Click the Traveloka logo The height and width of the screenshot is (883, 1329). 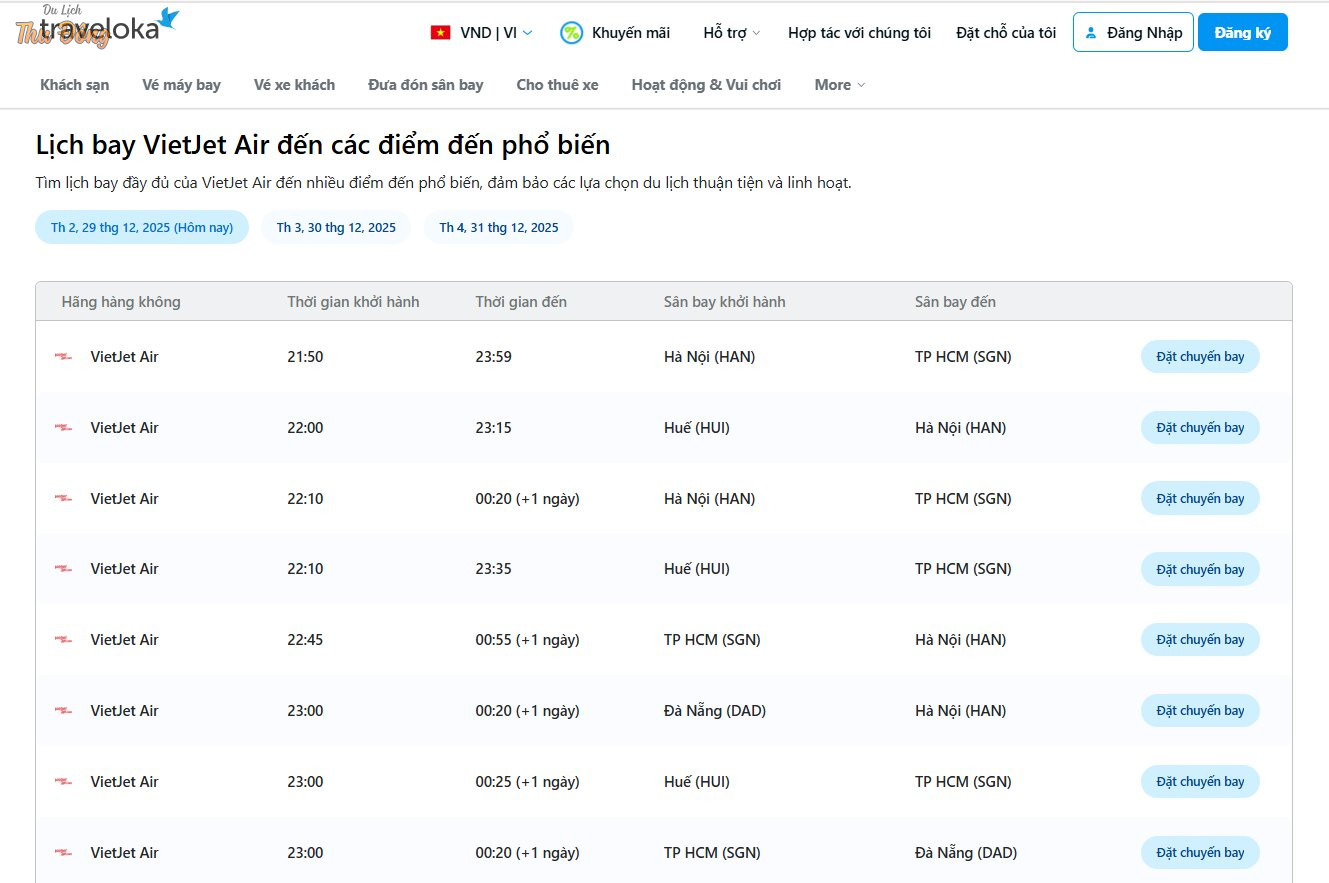98,27
